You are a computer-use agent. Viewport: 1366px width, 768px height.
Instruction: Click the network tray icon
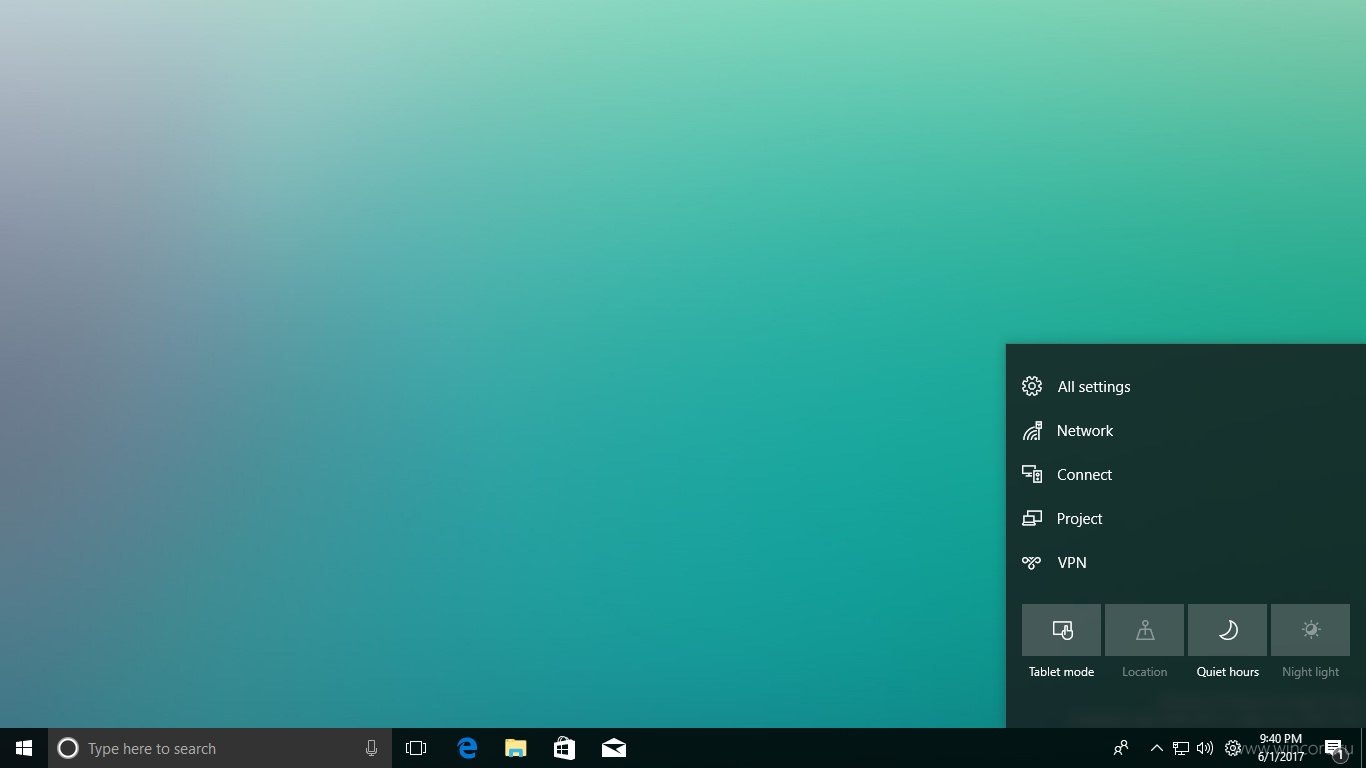click(x=1181, y=748)
